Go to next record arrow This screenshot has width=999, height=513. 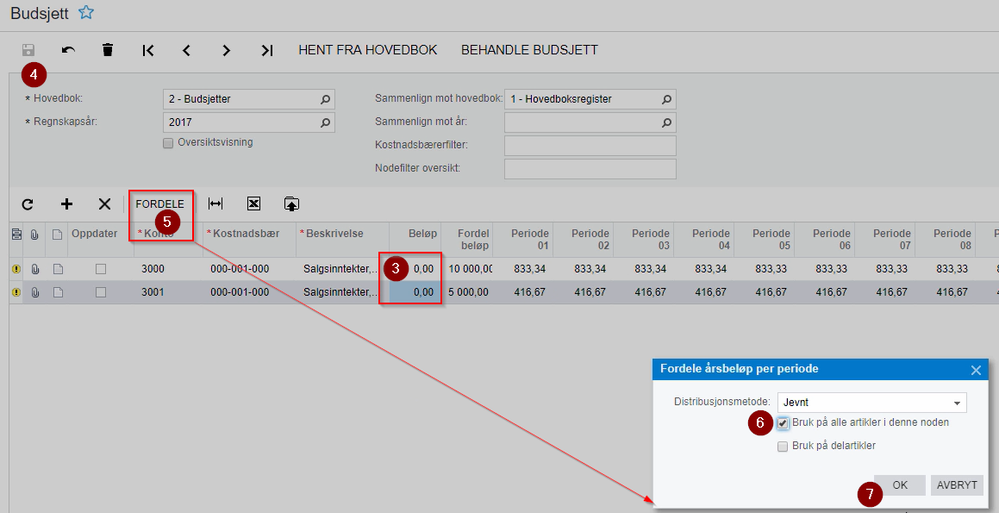click(226, 50)
